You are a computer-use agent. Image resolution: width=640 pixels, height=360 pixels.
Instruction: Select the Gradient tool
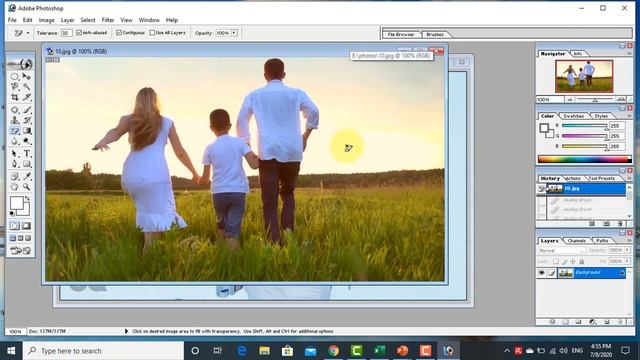(x=27, y=131)
